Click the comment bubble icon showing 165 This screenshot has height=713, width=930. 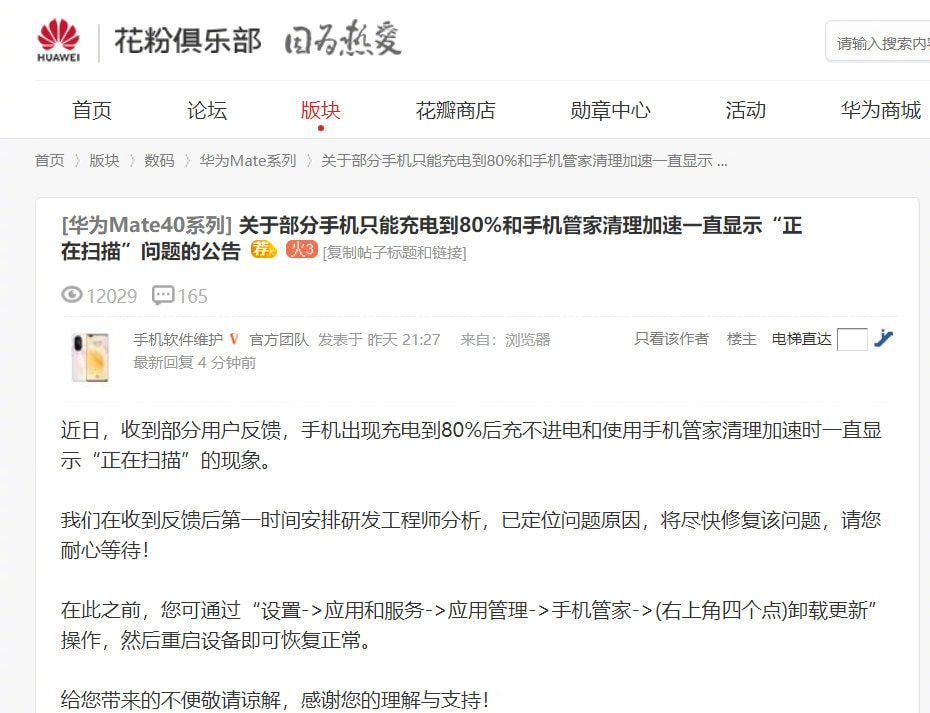coord(163,295)
